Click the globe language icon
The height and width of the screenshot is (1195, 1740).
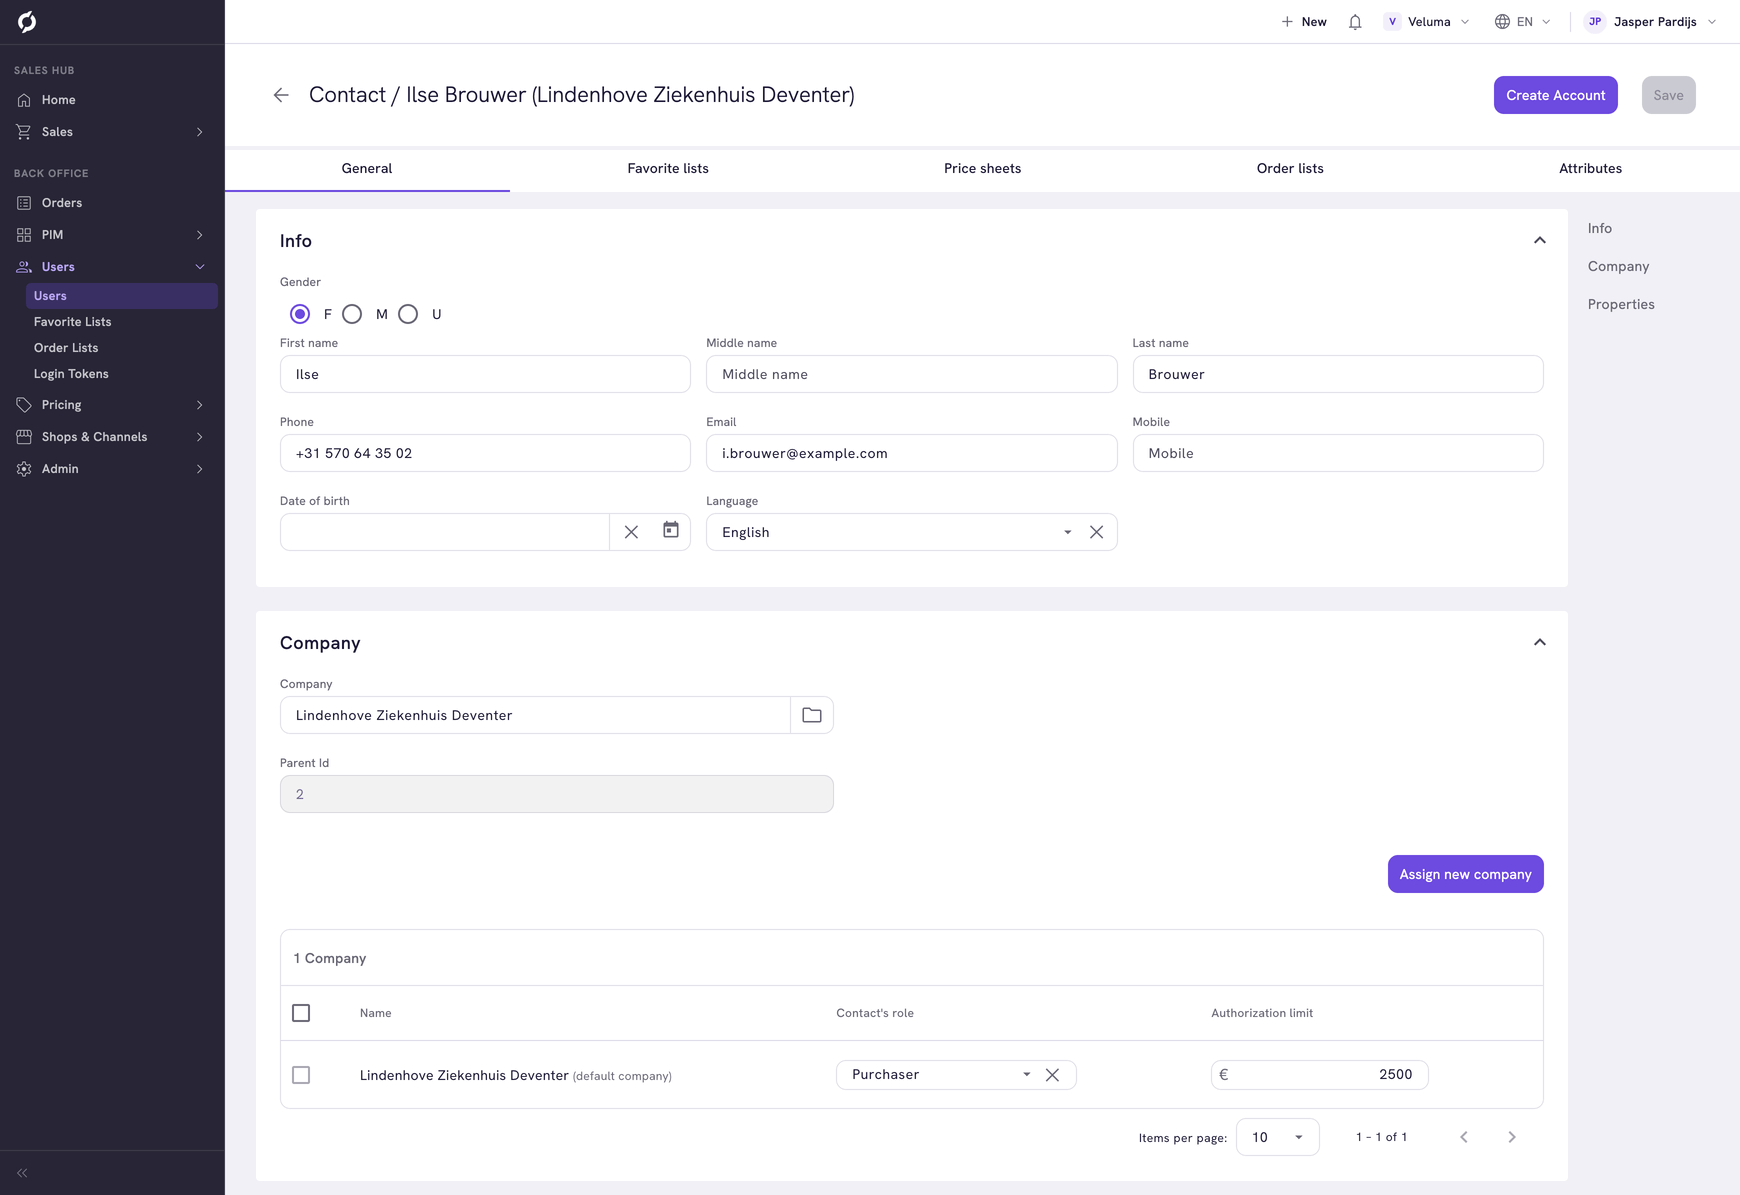coord(1502,22)
